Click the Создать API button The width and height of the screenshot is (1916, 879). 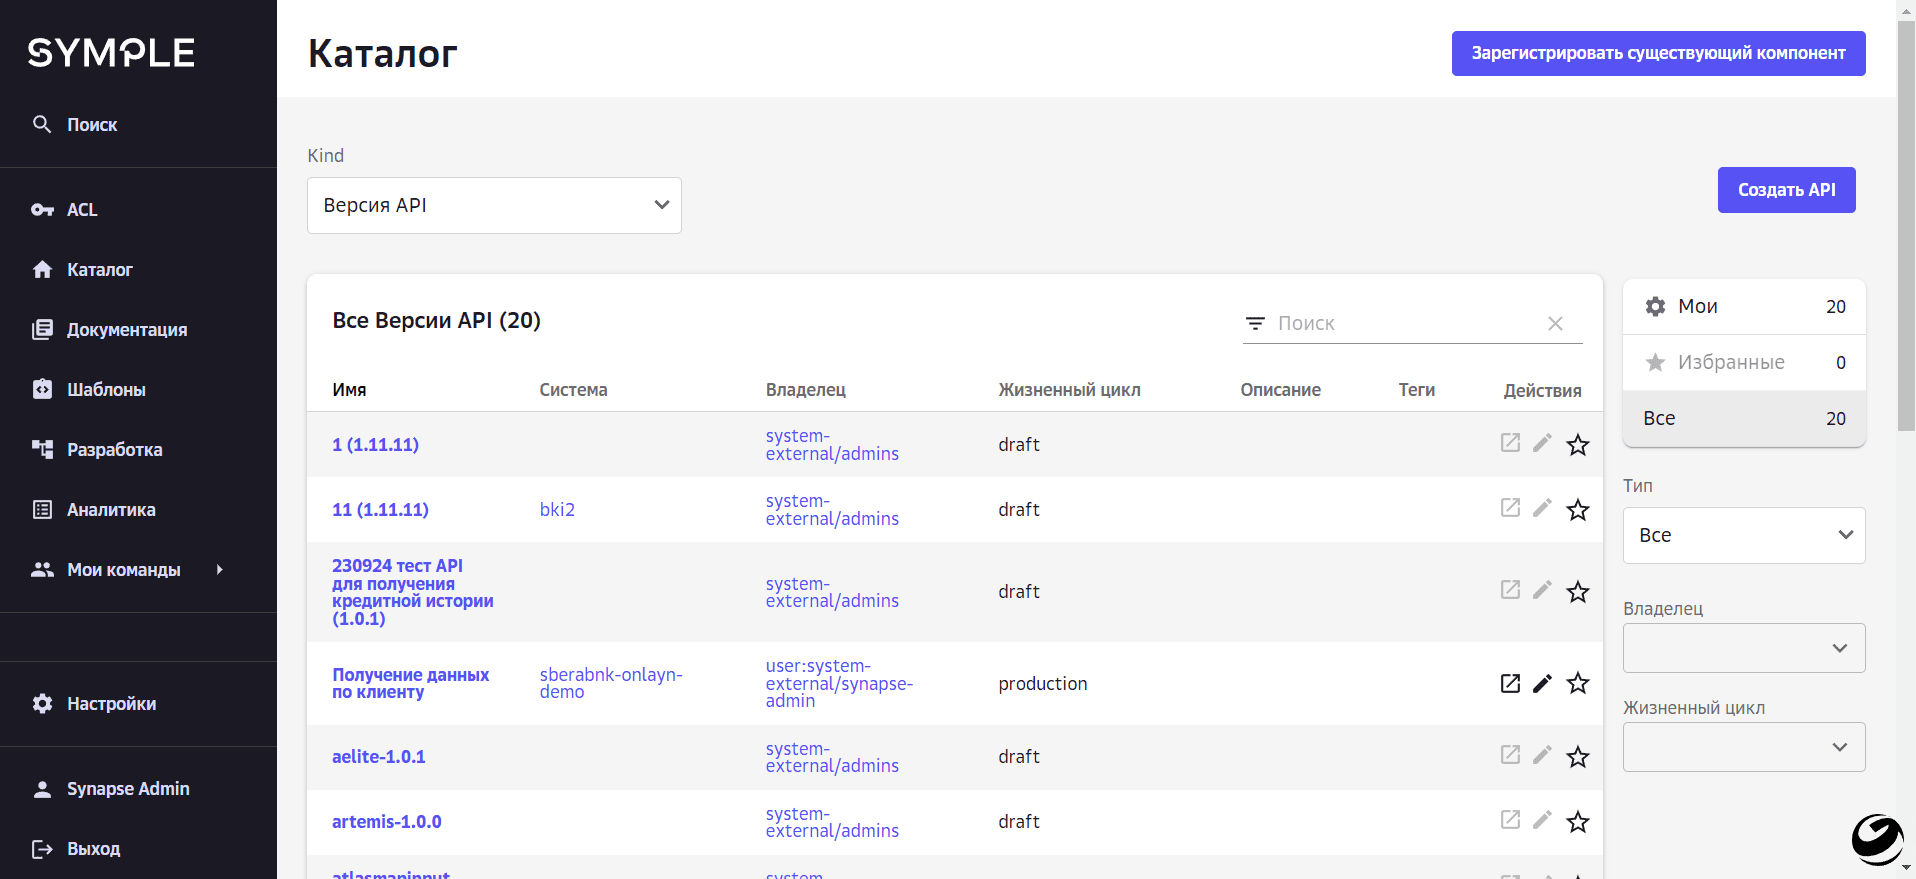point(1786,190)
